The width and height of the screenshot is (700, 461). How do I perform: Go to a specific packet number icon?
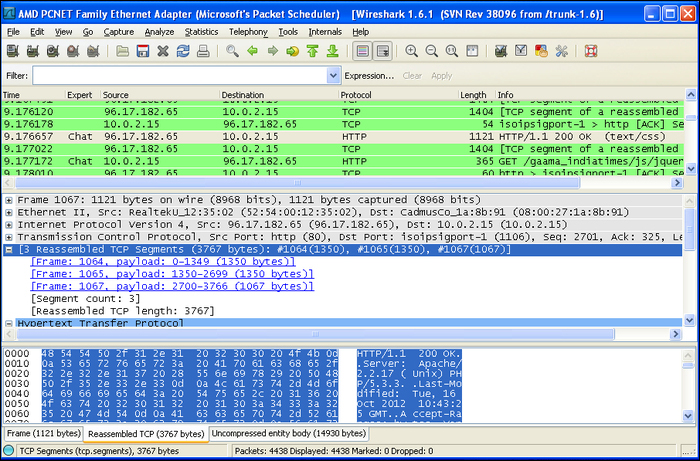[292, 51]
